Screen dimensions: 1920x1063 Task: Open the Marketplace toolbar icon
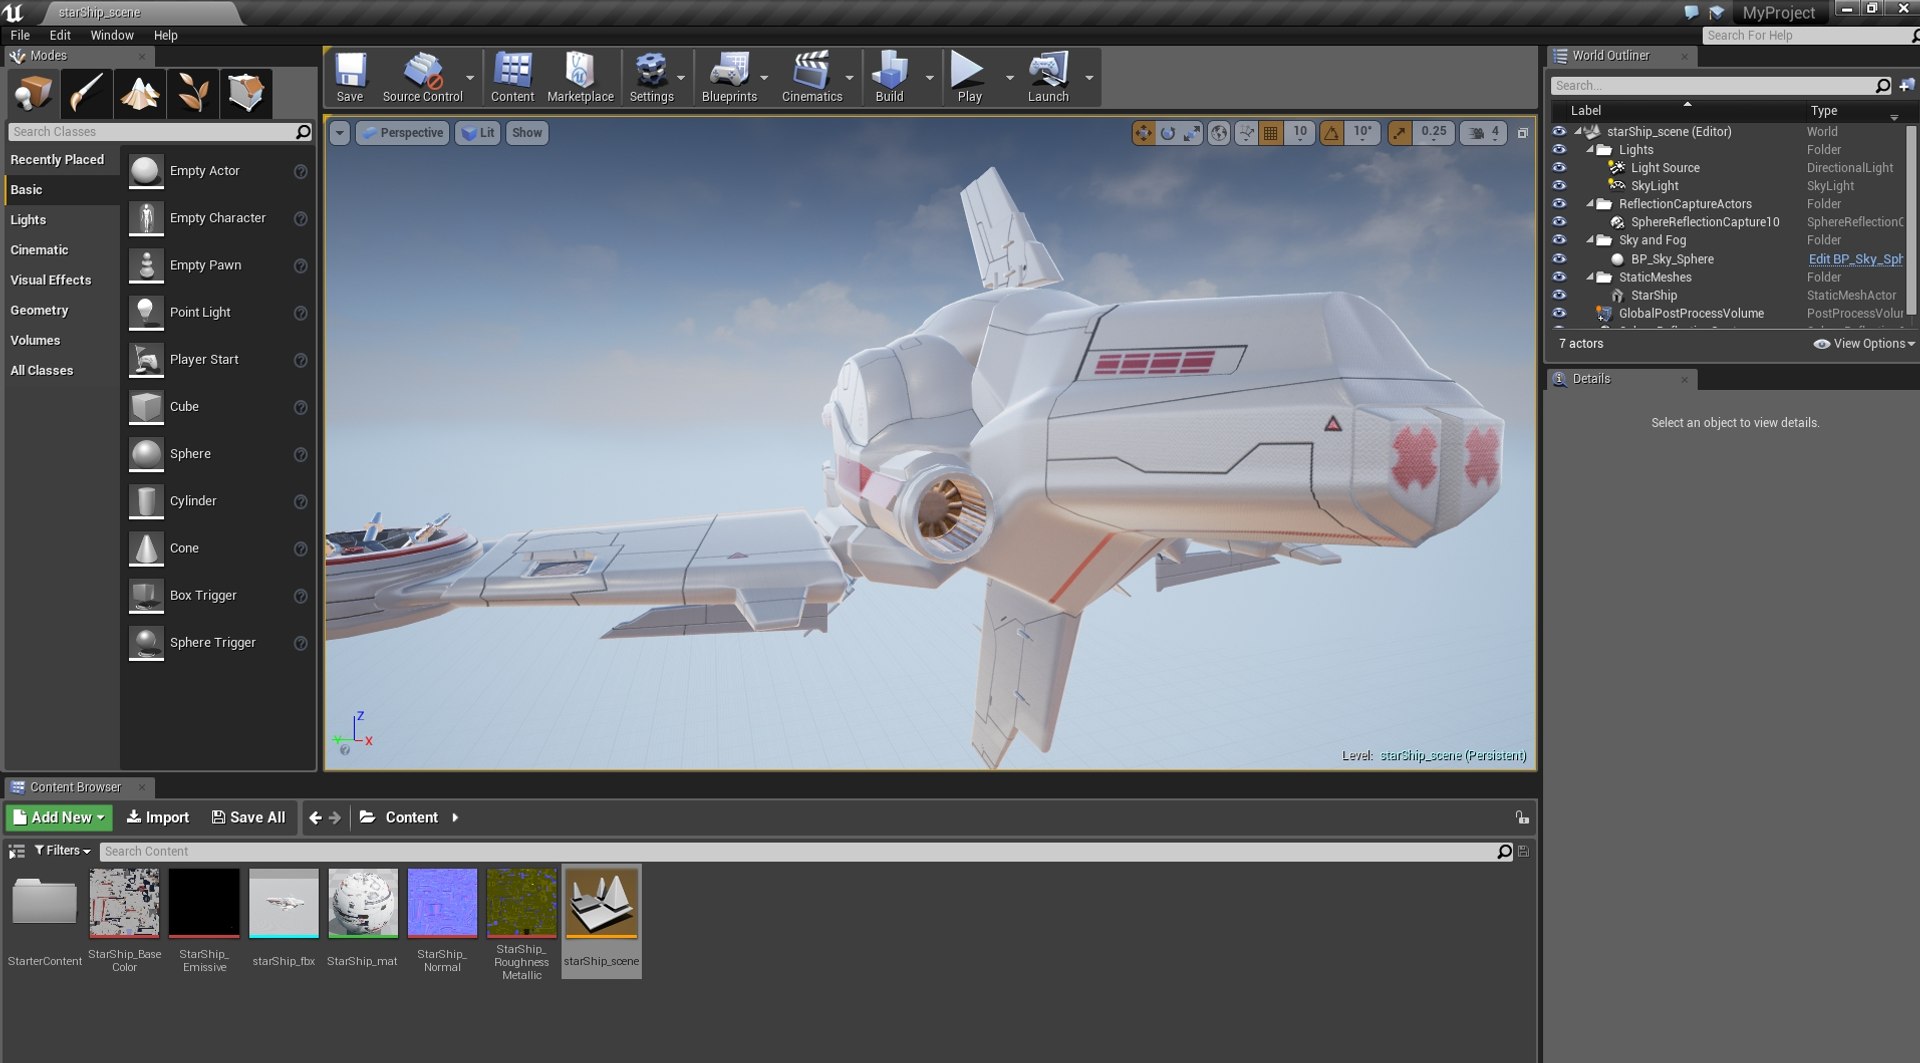click(580, 77)
